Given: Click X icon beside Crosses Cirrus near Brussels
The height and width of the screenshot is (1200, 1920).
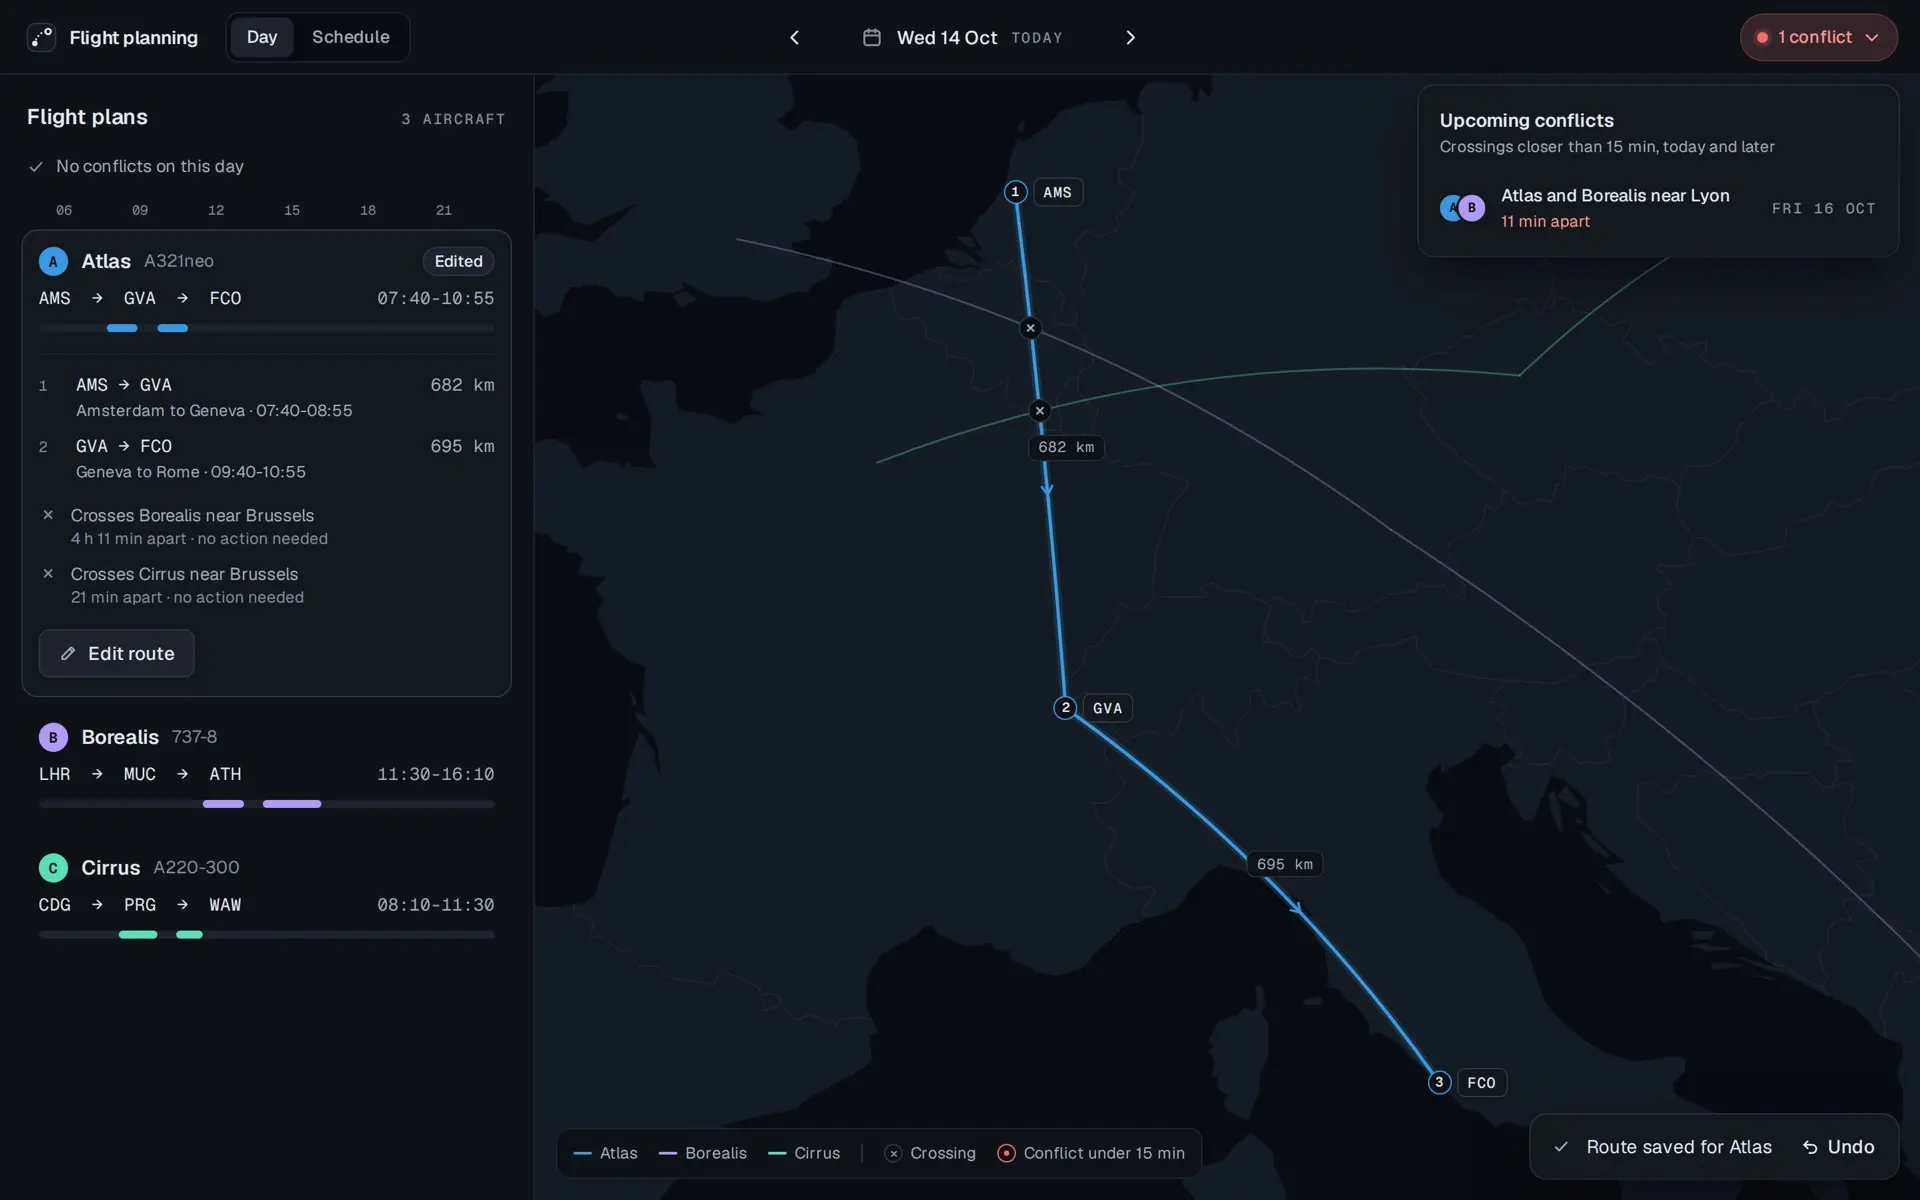Looking at the screenshot, I should pos(48,574).
